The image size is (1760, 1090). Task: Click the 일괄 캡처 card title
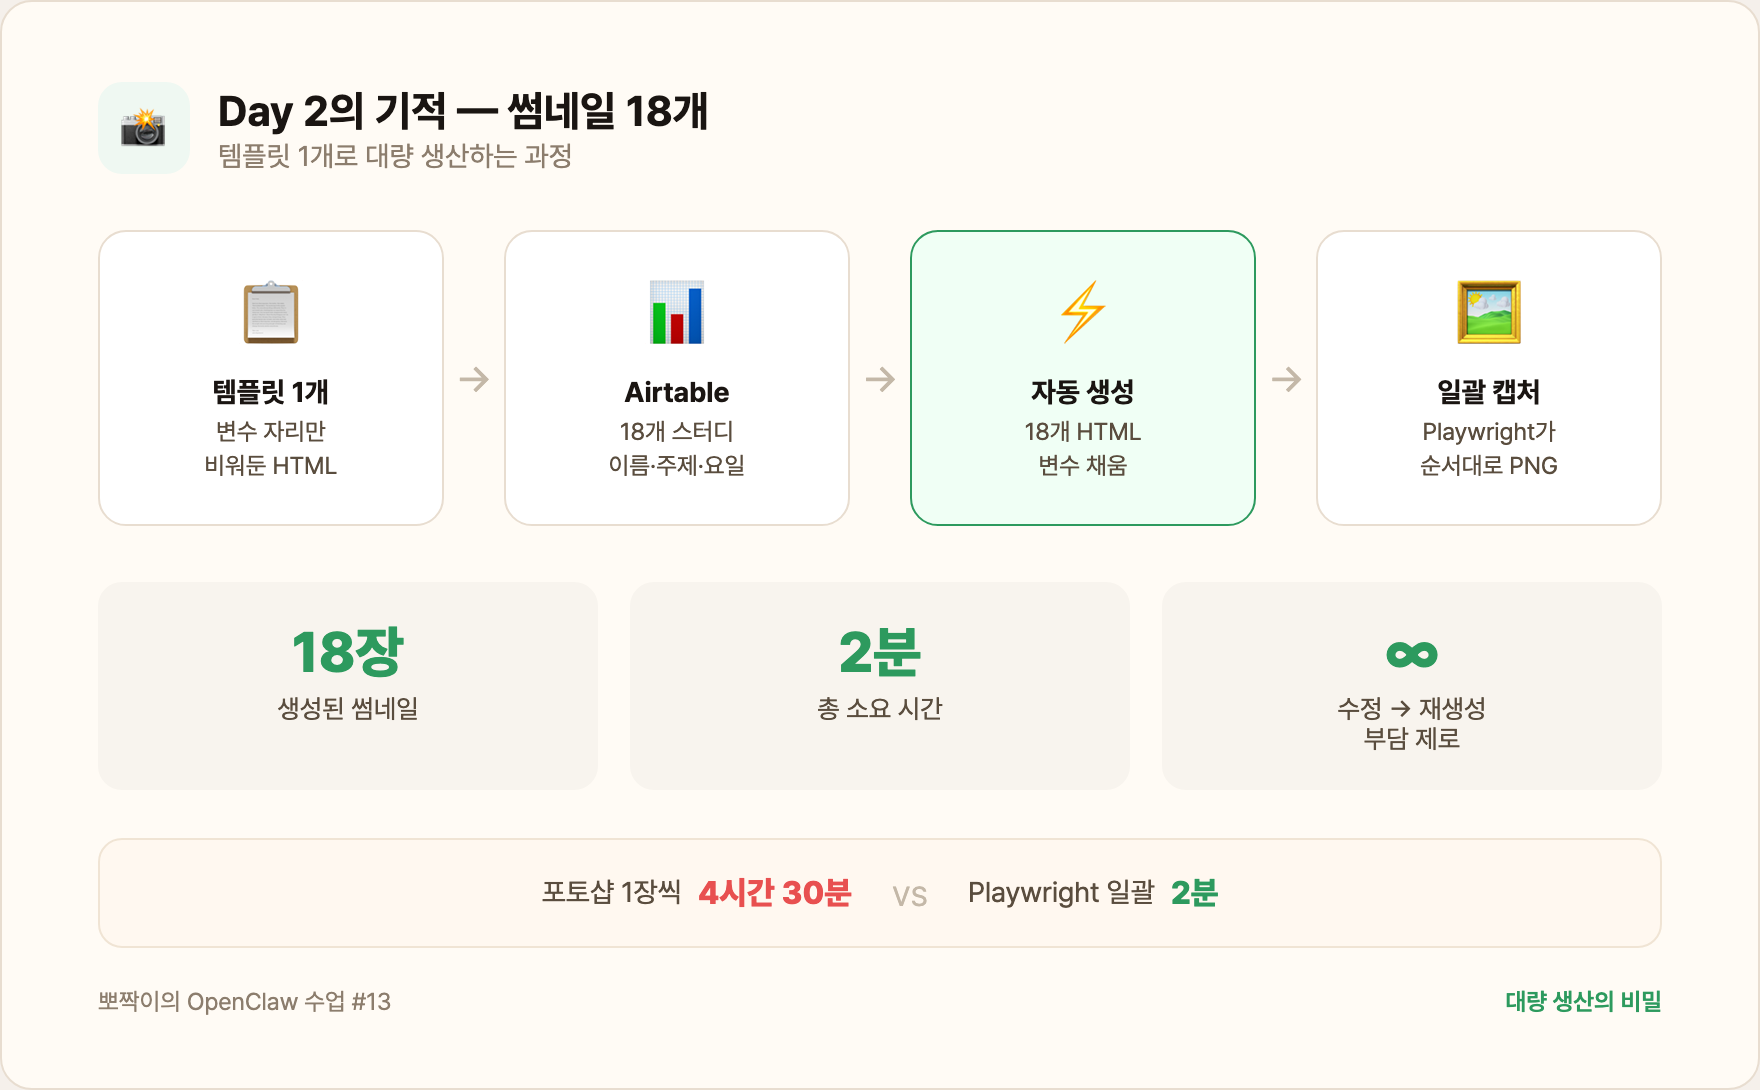coord(1489,392)
